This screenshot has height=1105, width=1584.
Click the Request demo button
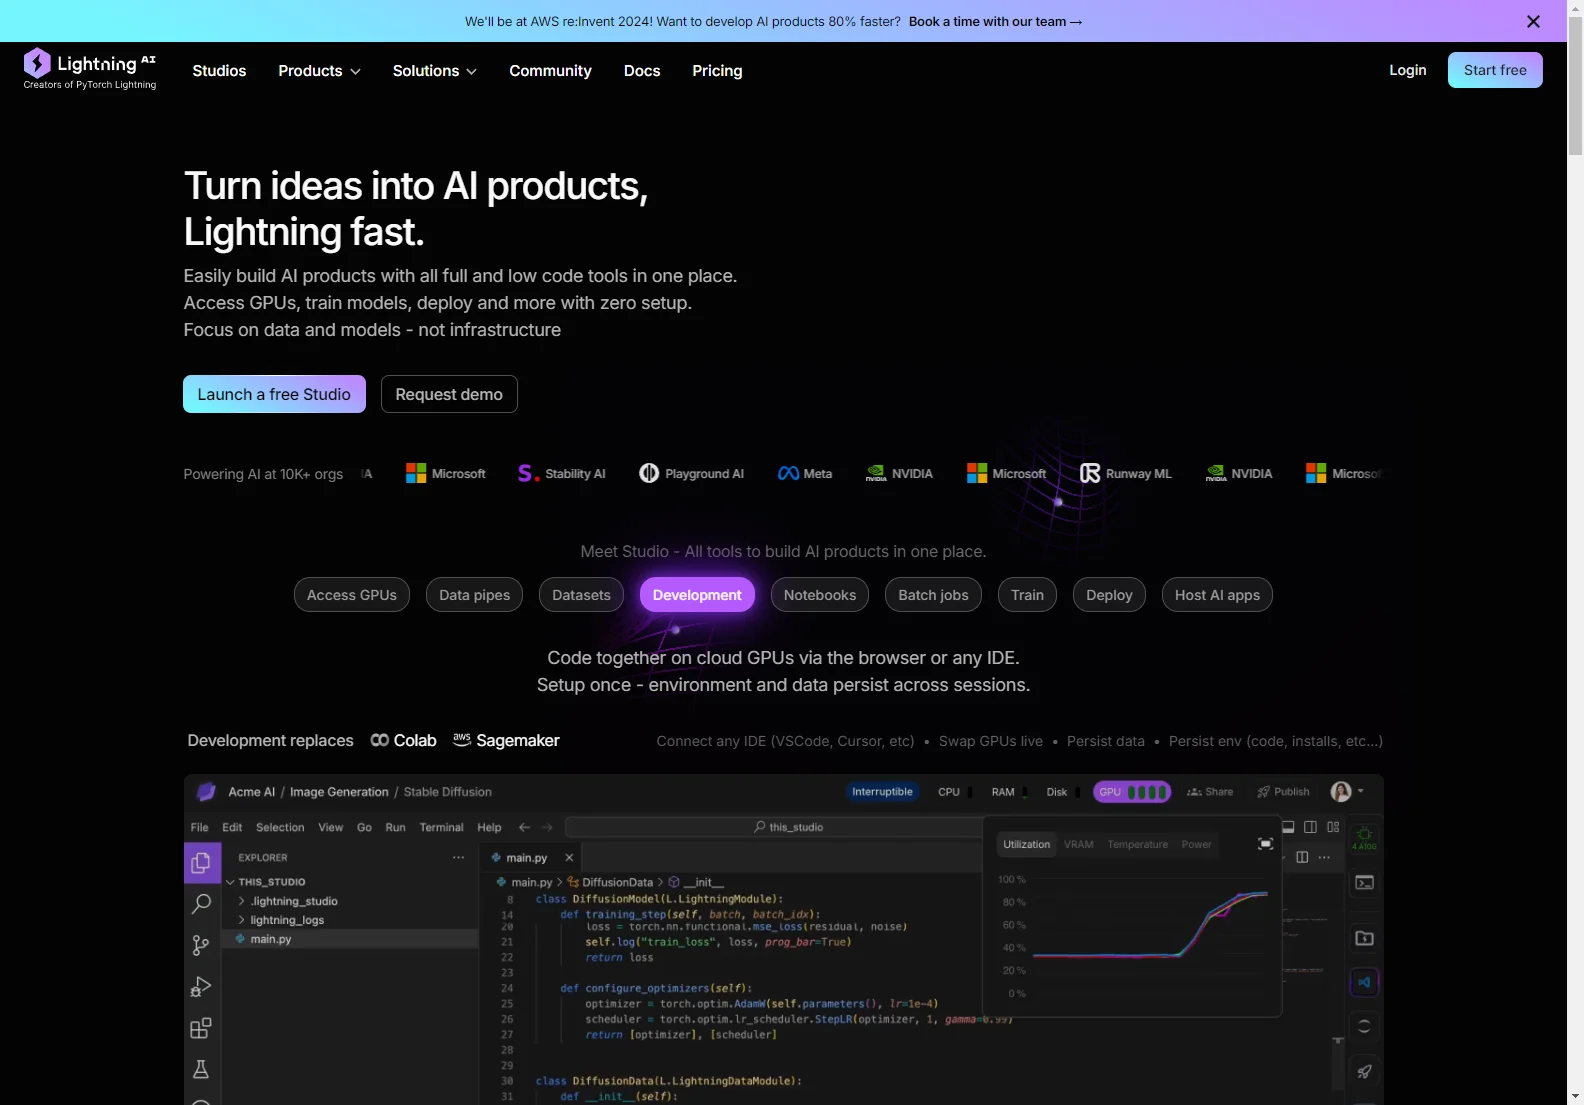point(449,394)
